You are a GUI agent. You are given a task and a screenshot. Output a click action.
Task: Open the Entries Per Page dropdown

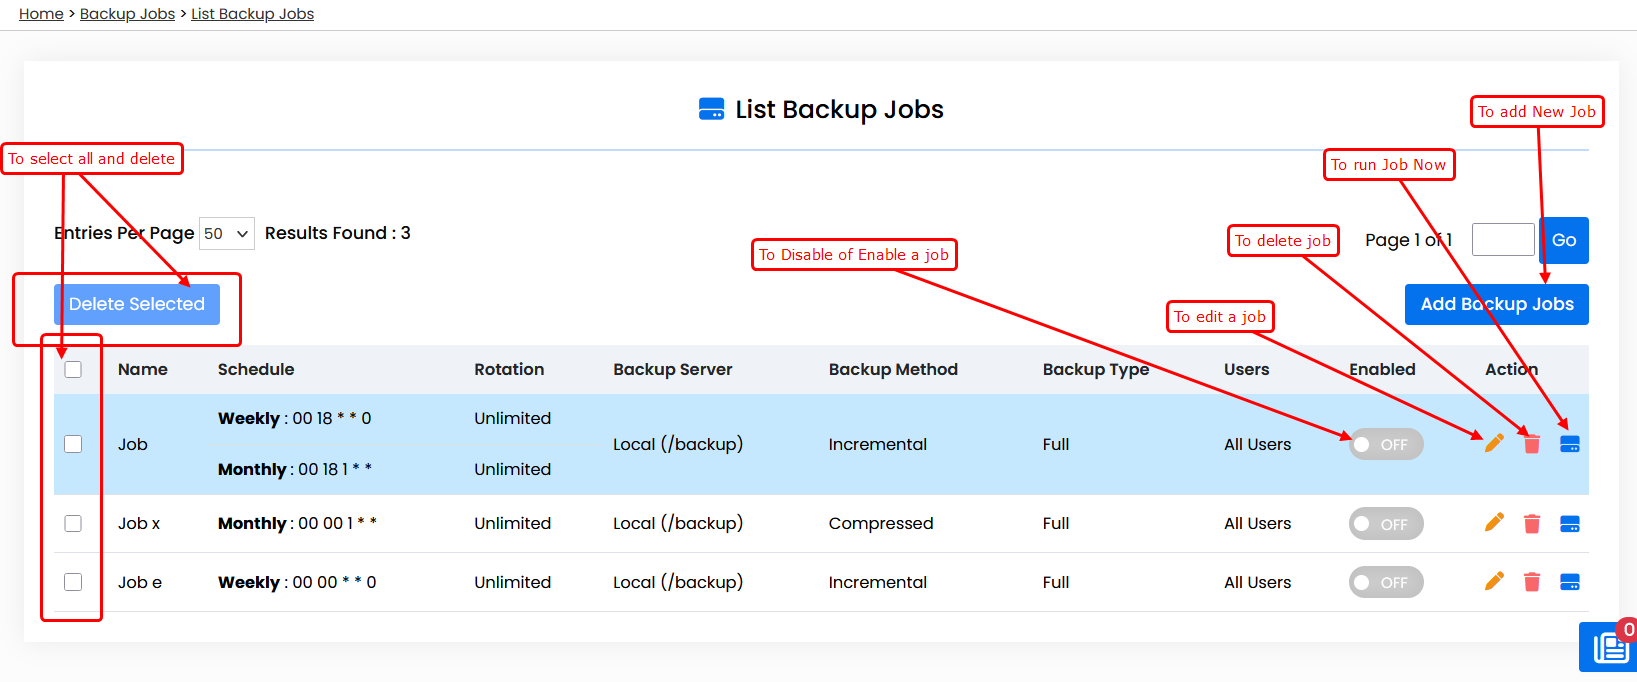(227, 233)
